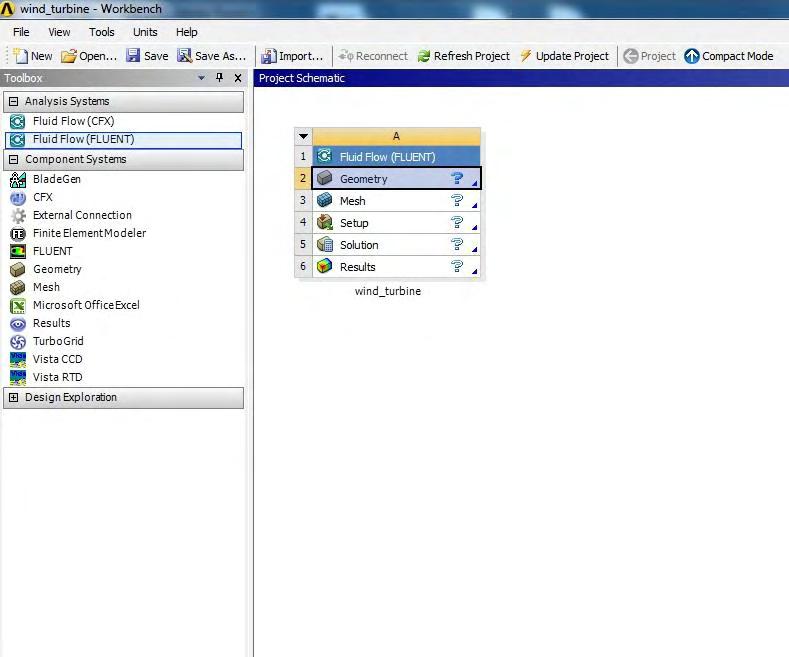Click the Setup cell's blue corner arrow
Screen dimensions: 789x657
click(475, 227)
